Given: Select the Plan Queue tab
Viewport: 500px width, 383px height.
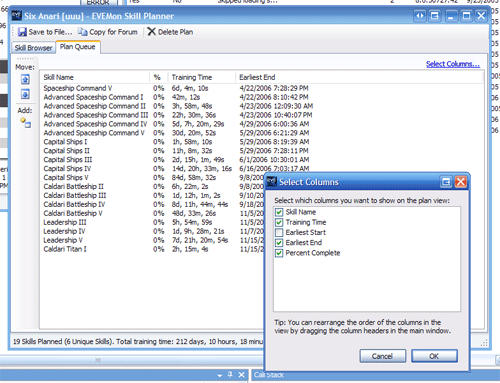Looking at the screenshot, I should click(x=78, y=47).
